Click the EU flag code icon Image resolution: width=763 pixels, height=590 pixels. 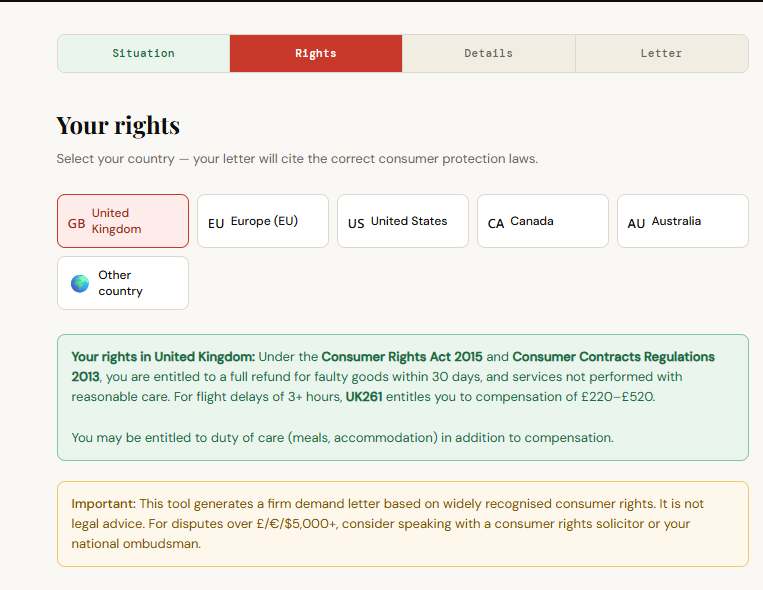point(216,223)
